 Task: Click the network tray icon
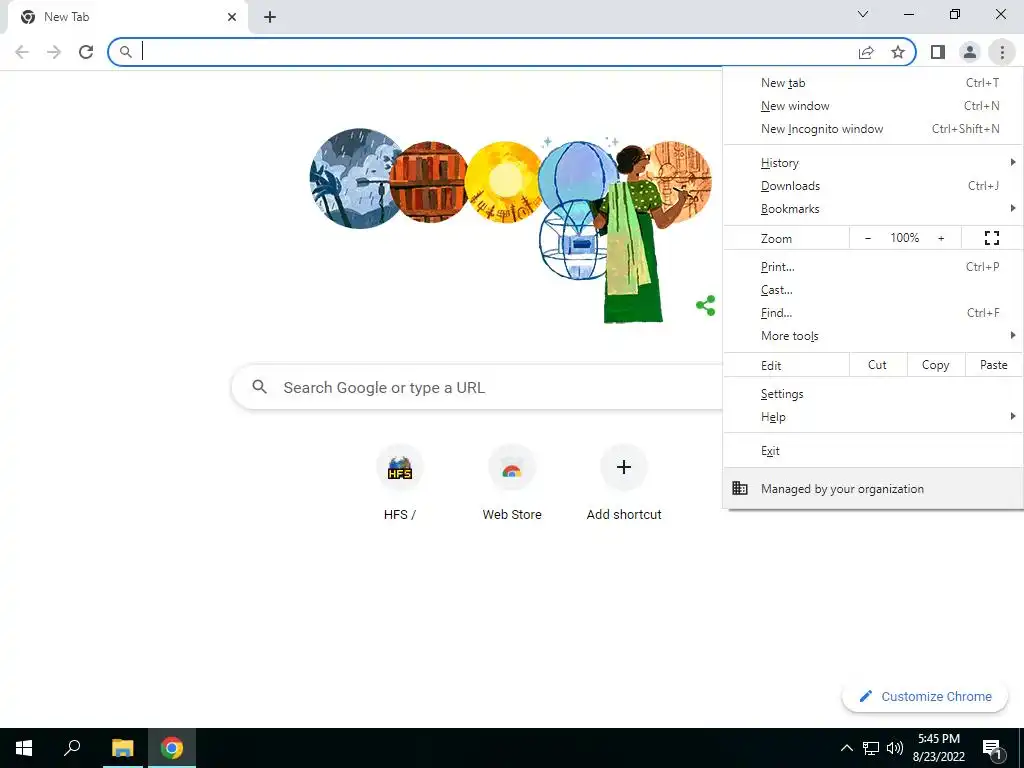click(871, 748)
